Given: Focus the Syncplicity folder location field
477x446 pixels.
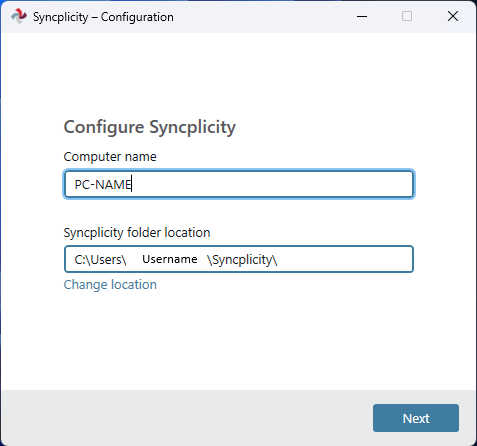Looking at the screenshot, I should click(239, 259).
